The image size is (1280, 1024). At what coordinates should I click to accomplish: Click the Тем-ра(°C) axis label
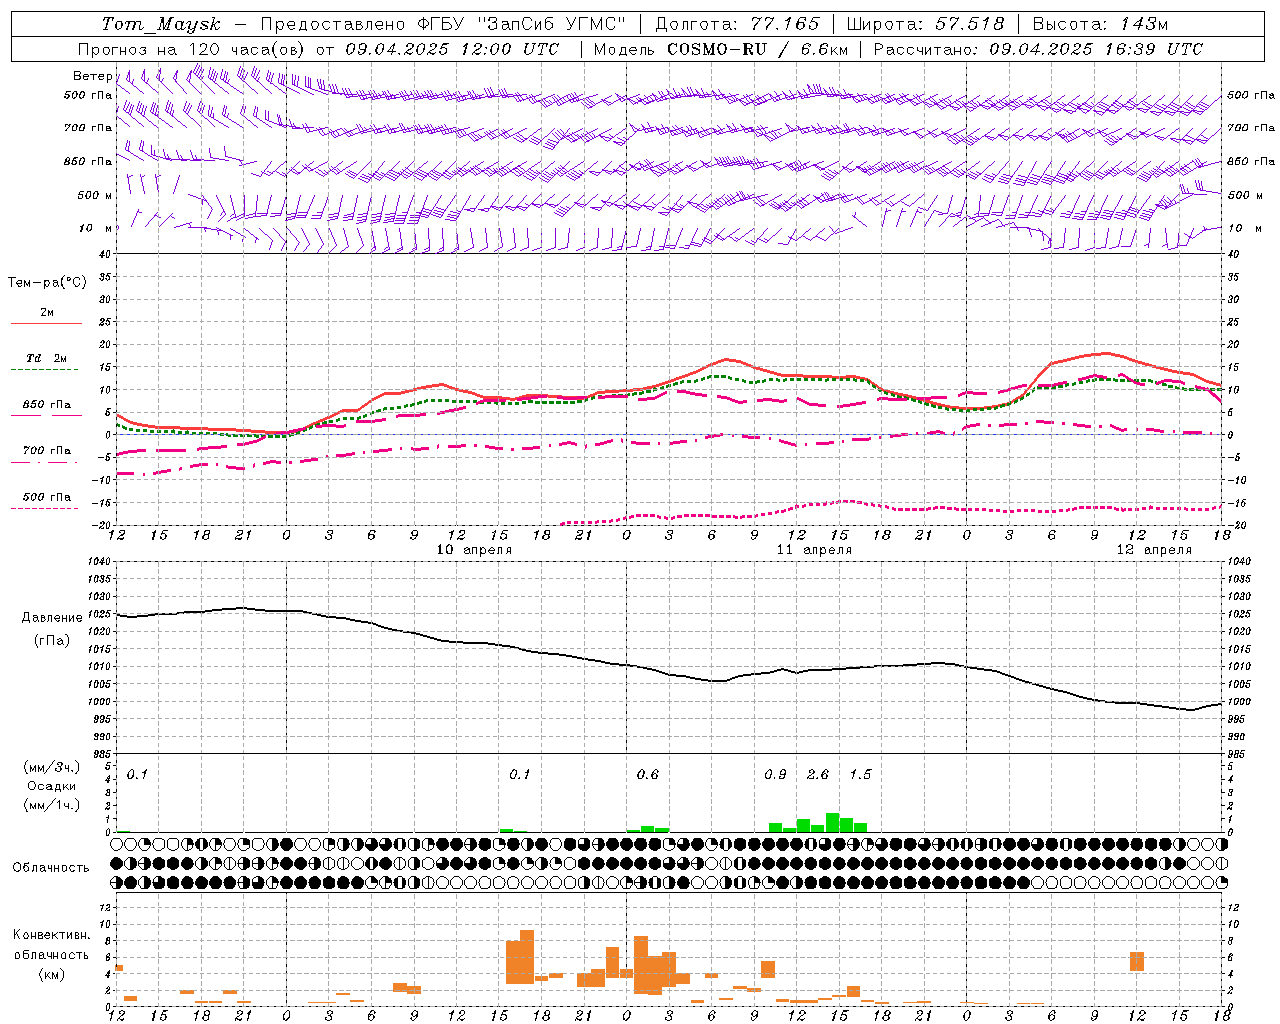(47, 283)
